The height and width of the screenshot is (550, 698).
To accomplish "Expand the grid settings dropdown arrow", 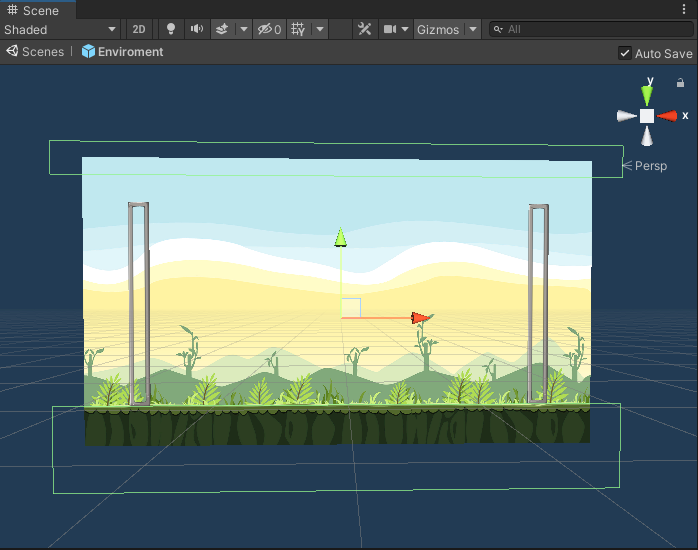I will coord(320,30).
